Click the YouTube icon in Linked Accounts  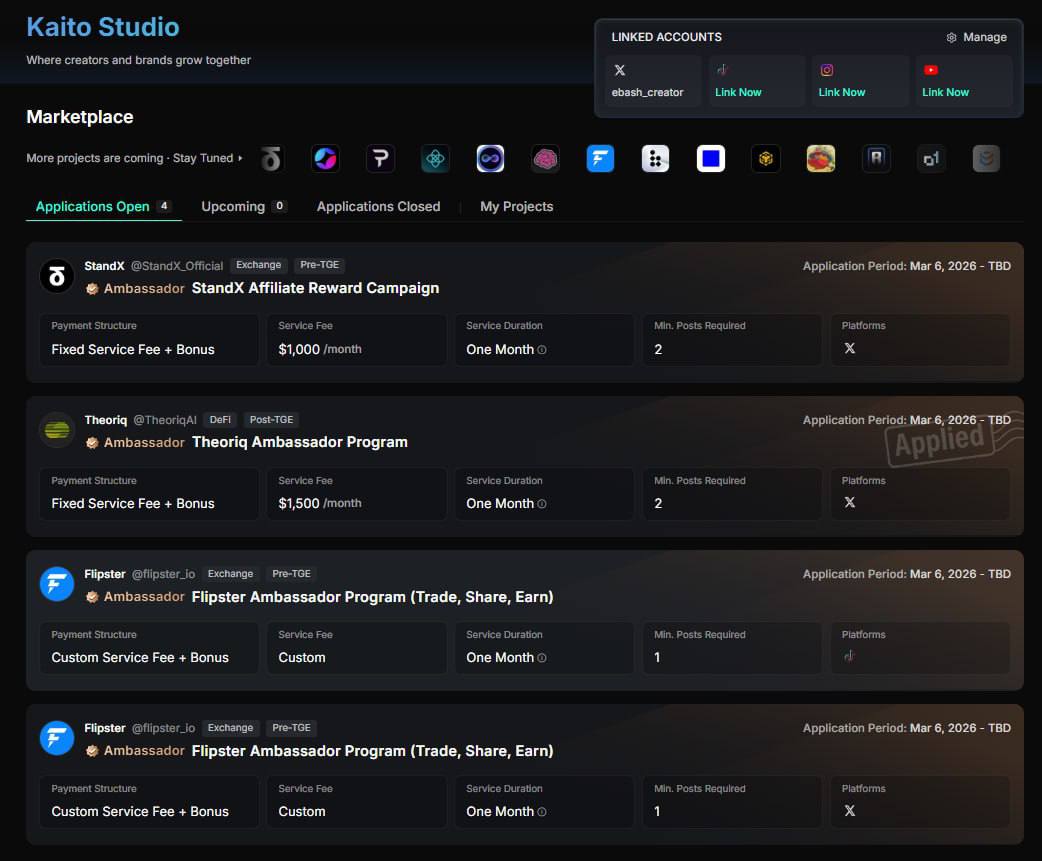[930, 70]
